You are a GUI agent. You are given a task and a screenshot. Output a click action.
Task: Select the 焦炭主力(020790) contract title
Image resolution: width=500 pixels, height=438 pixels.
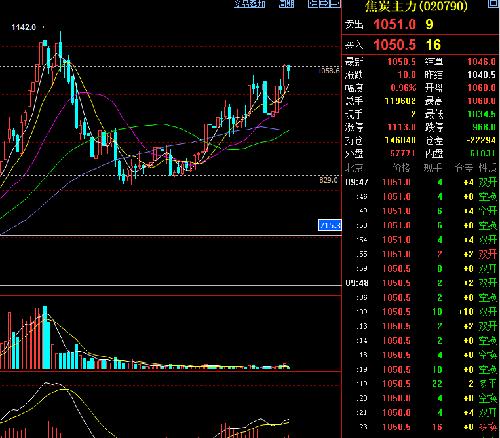[x=416, y=6]
